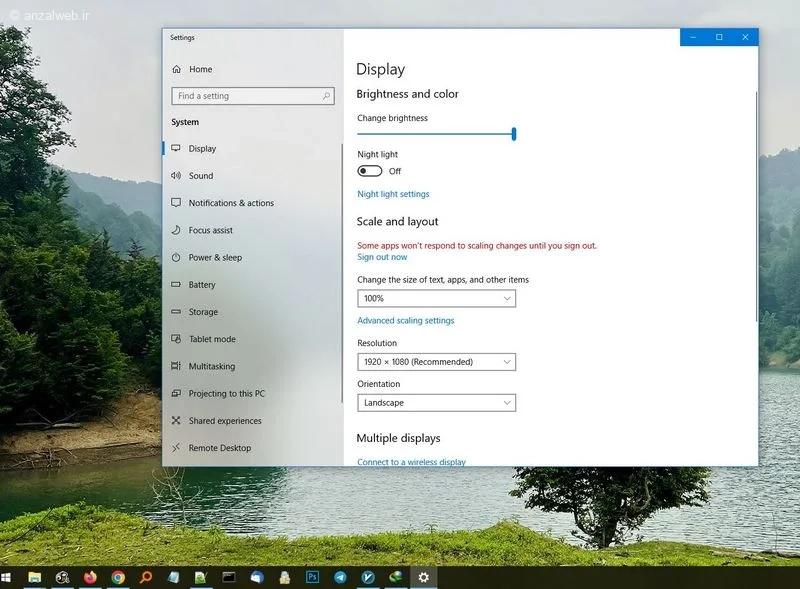Image resolution: width=800 pixels, height=589 pixels.
Task: Click the Battery icon in sidebar
Action: tap(176, 284)
